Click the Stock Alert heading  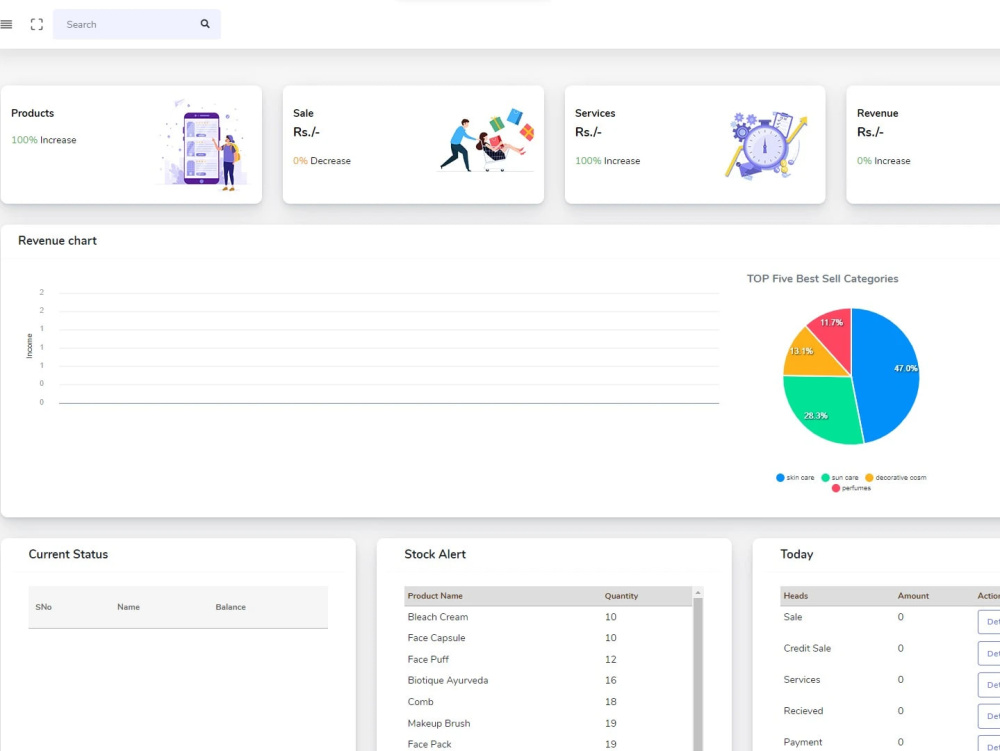point(435,554)
